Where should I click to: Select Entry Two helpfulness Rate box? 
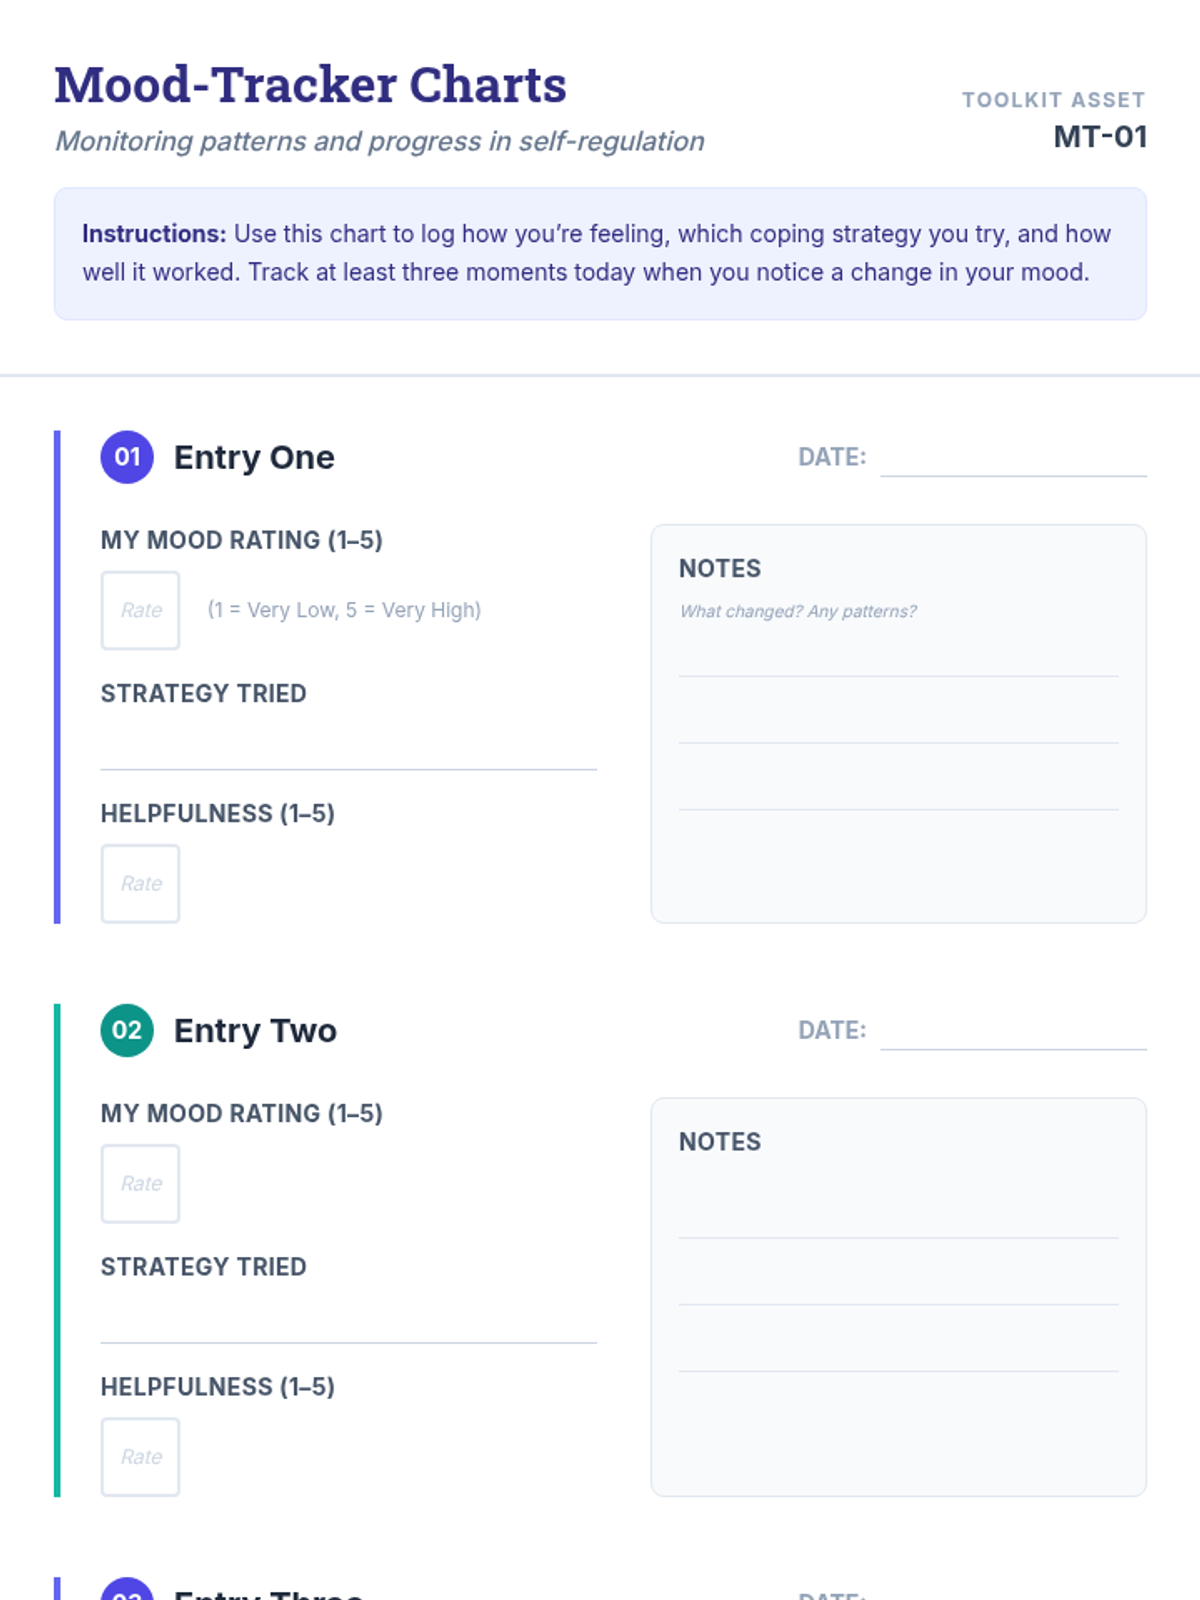pos(141,1457)
